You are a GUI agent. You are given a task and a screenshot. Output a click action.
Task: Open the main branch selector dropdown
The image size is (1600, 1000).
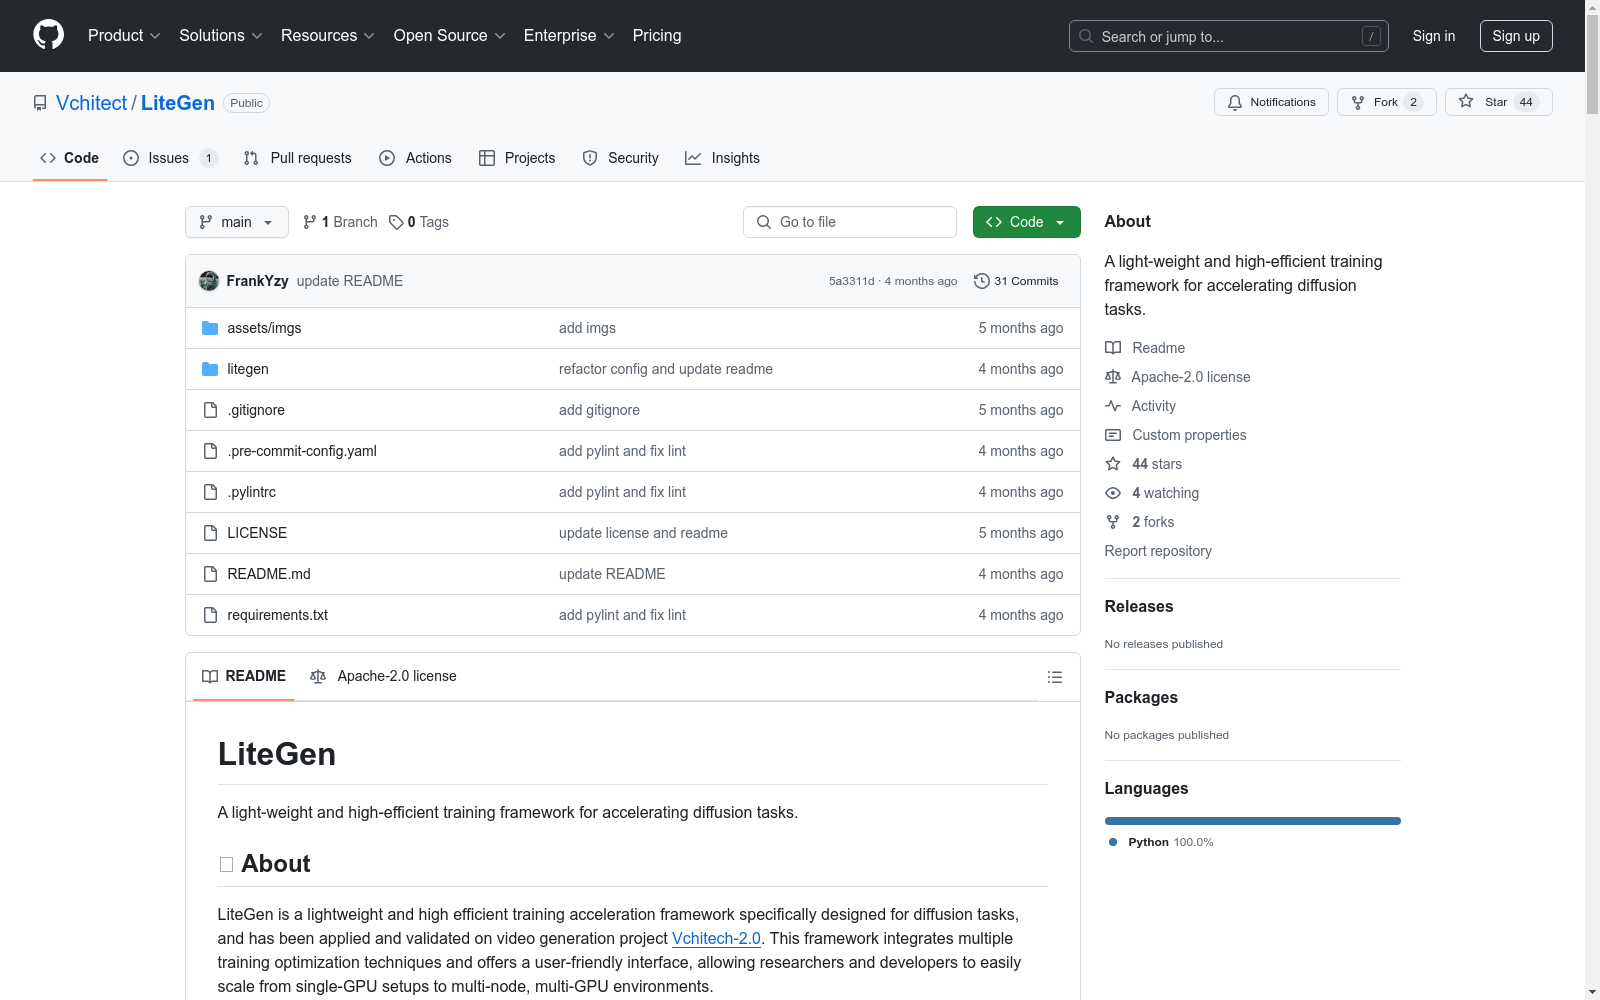tap(237, 222)
